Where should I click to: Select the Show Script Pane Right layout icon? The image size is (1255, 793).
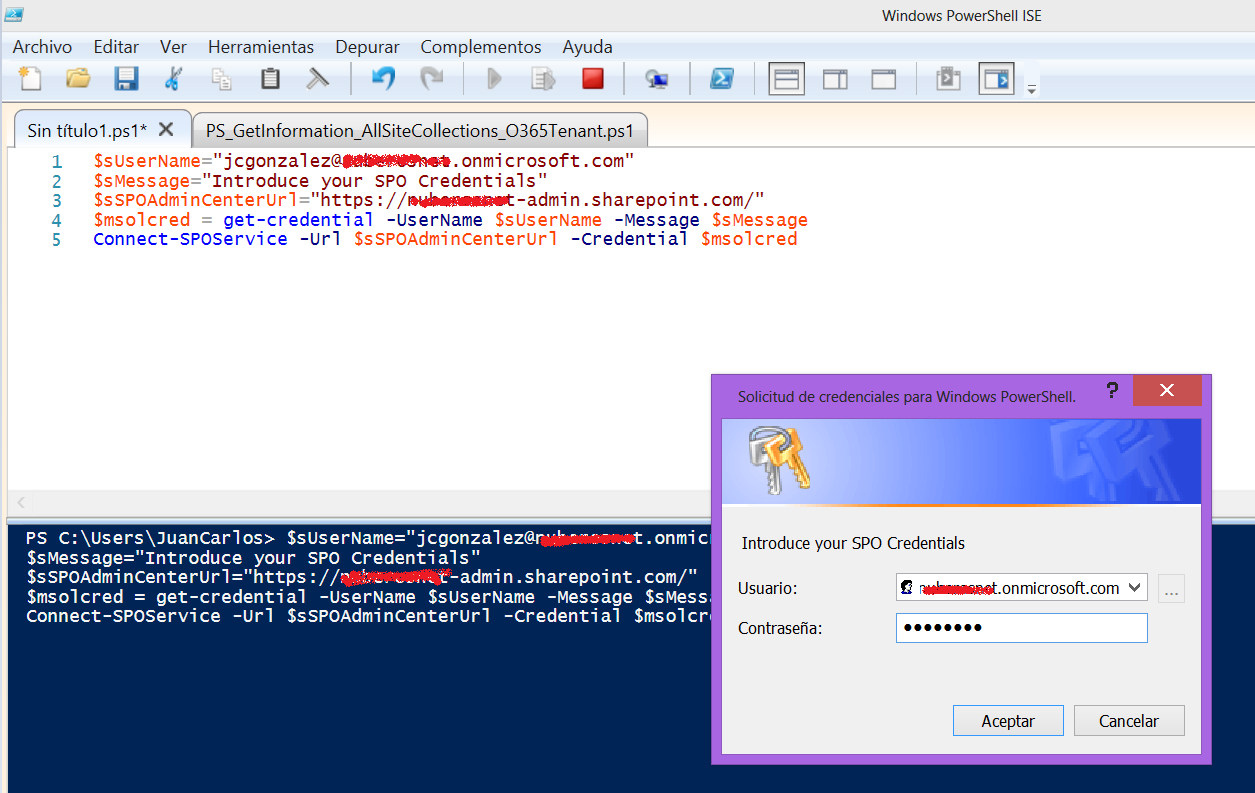coord(835,78)
